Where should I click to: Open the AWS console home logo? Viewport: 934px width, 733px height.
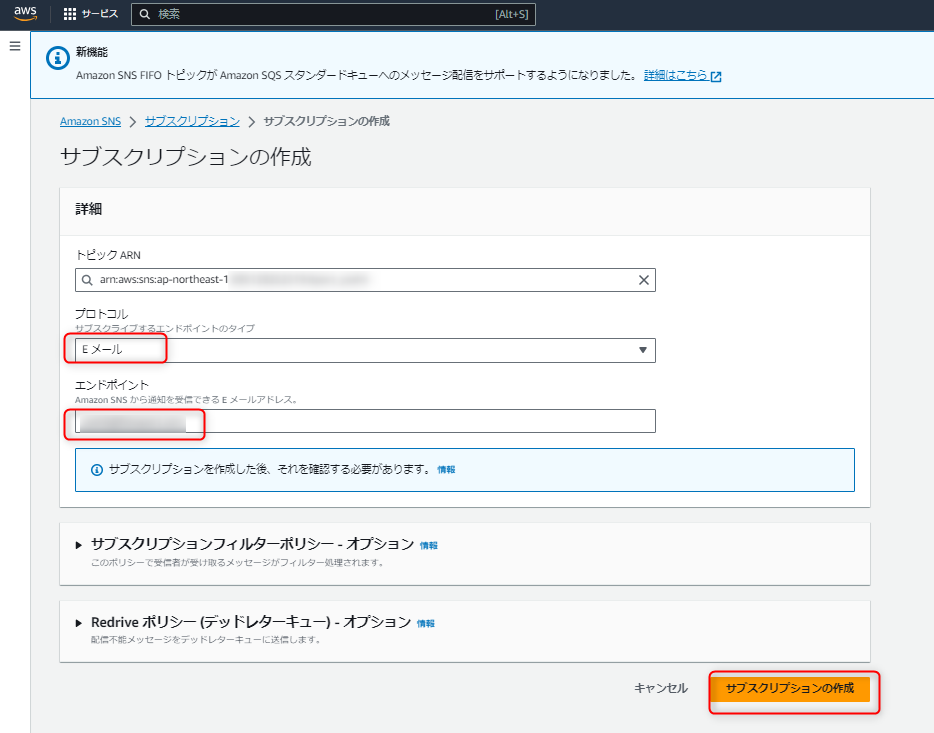click(x=25, y=13)
